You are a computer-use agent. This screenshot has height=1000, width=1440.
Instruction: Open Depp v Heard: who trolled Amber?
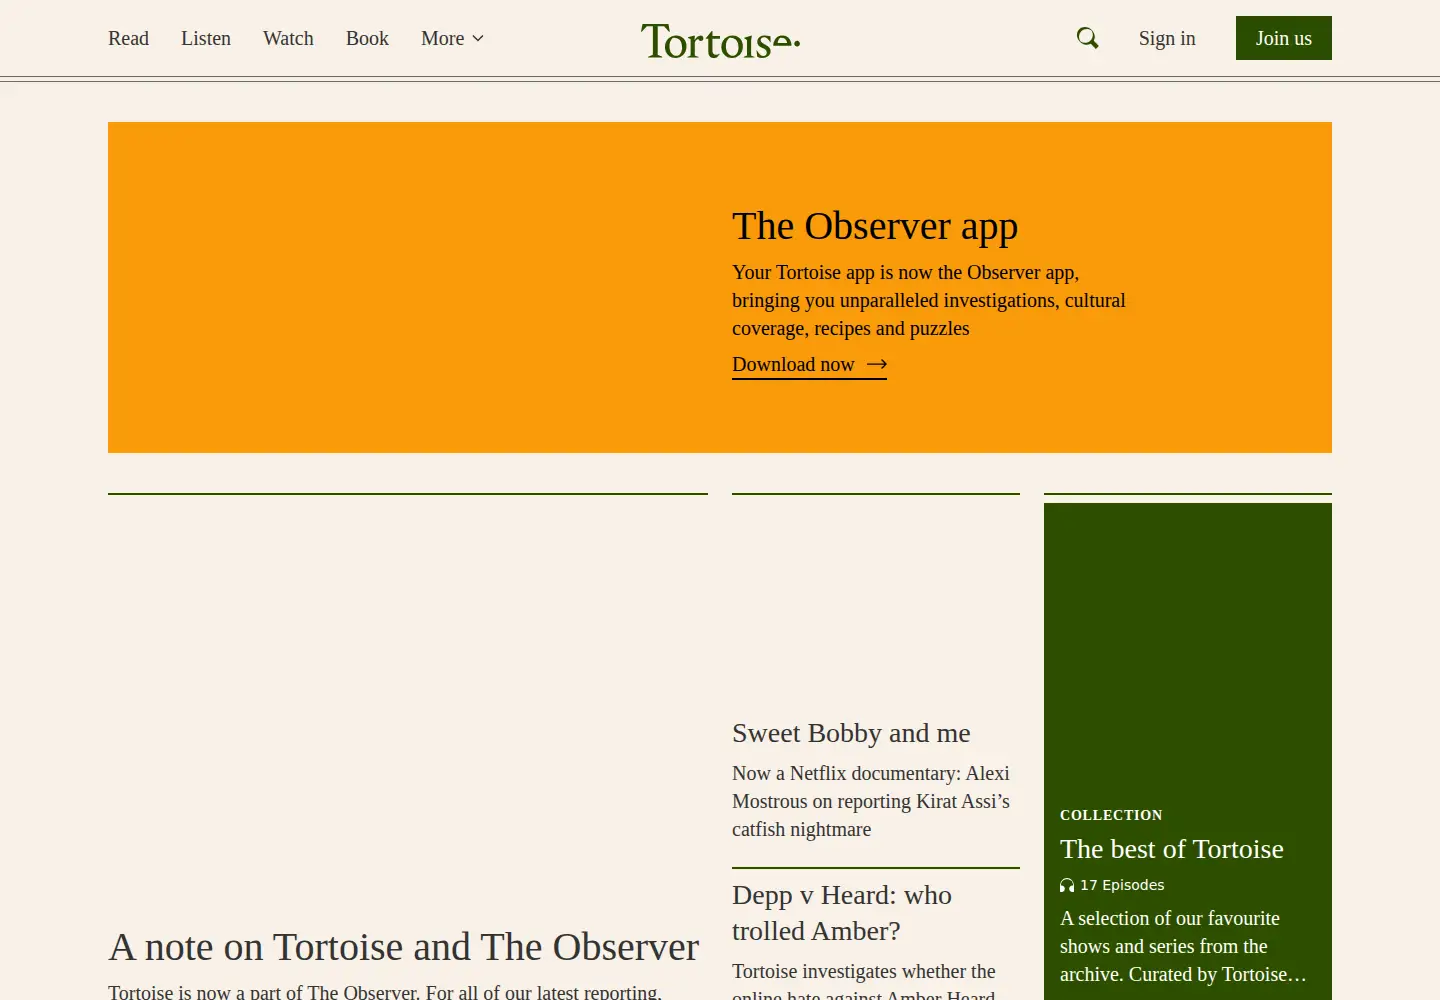tap(842, 913)
